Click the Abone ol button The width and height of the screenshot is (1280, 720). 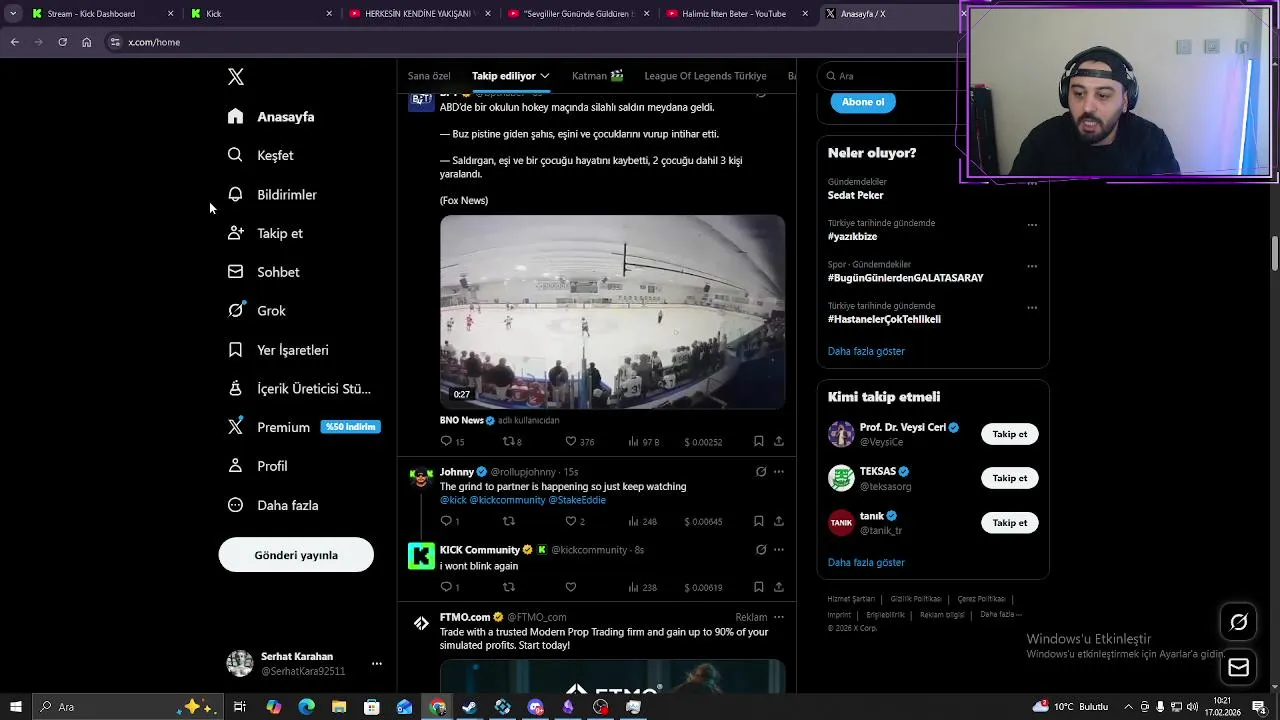coord(863,102)
